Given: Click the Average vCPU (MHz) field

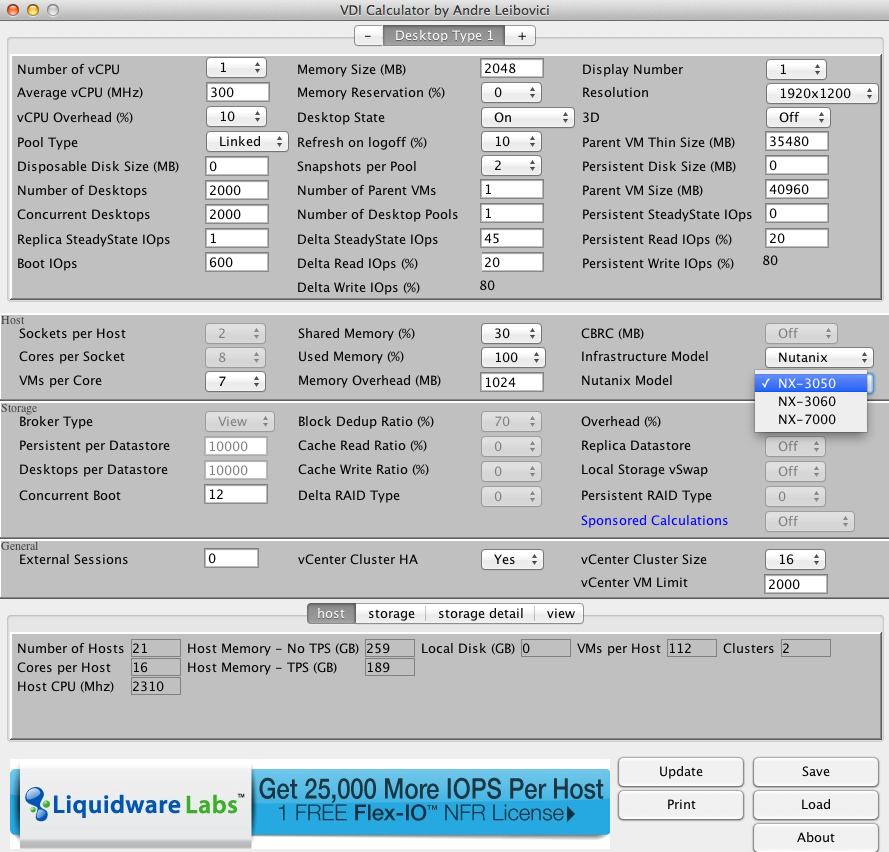Looking at the screenshot, I should click(x=237, y=92).
